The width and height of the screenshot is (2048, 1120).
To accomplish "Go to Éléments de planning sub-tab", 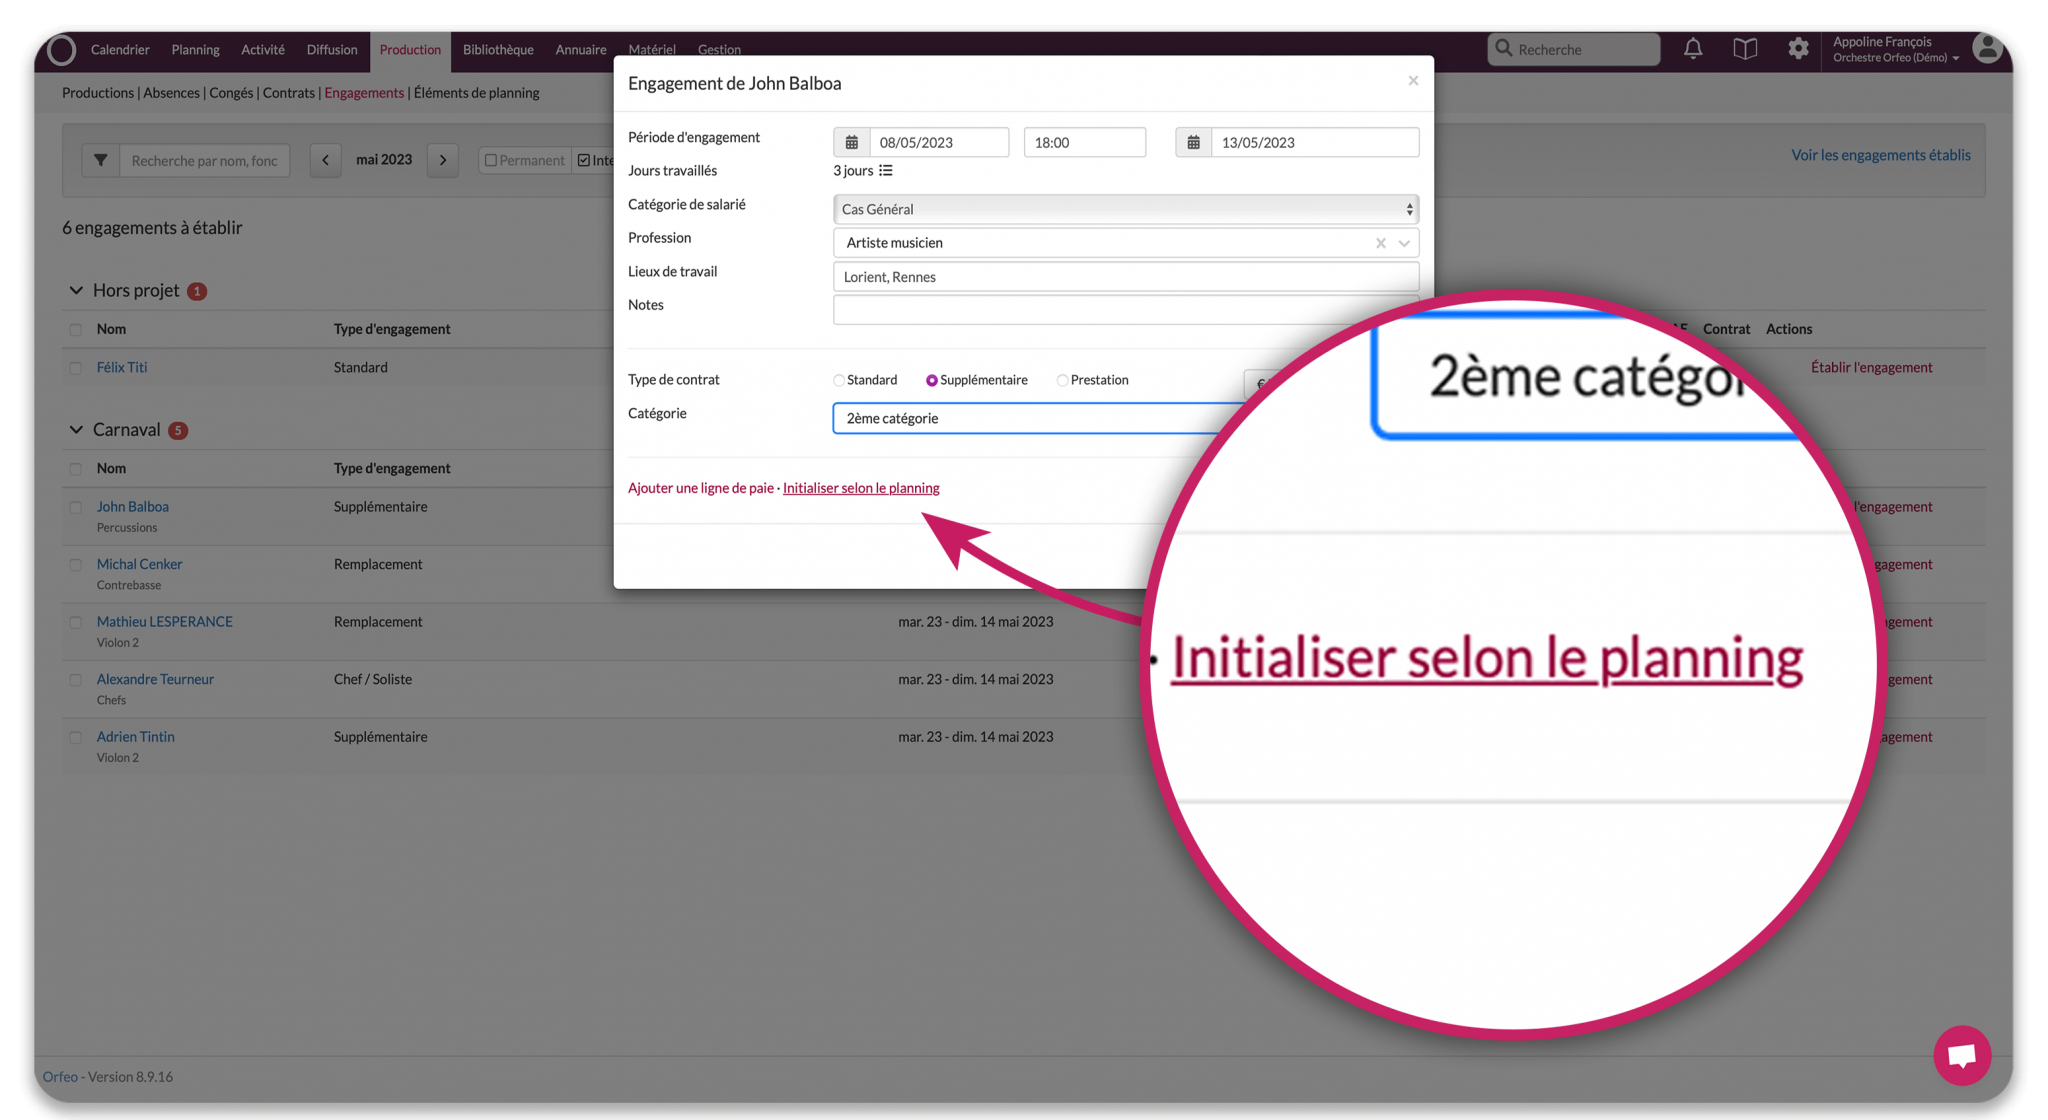I will click(x=477, y=93).
